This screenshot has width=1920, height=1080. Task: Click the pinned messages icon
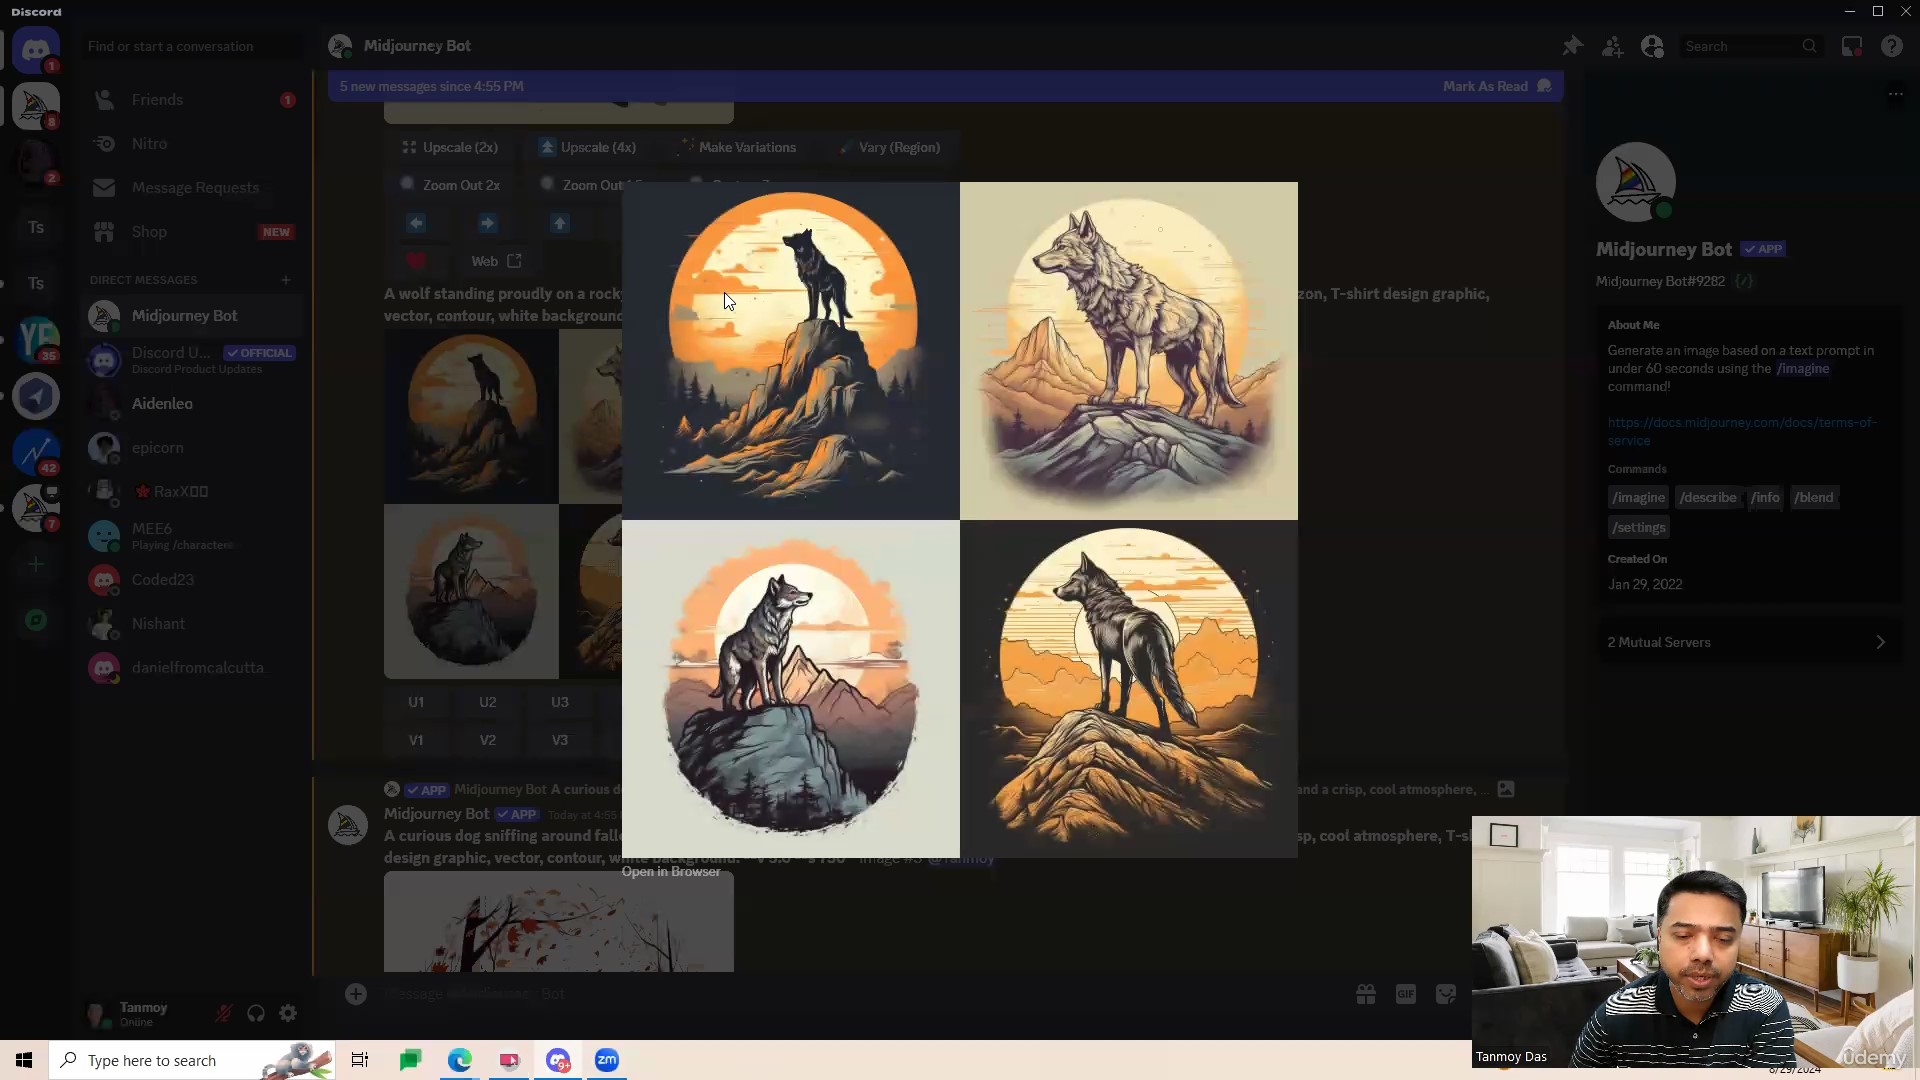point(1573,46)
